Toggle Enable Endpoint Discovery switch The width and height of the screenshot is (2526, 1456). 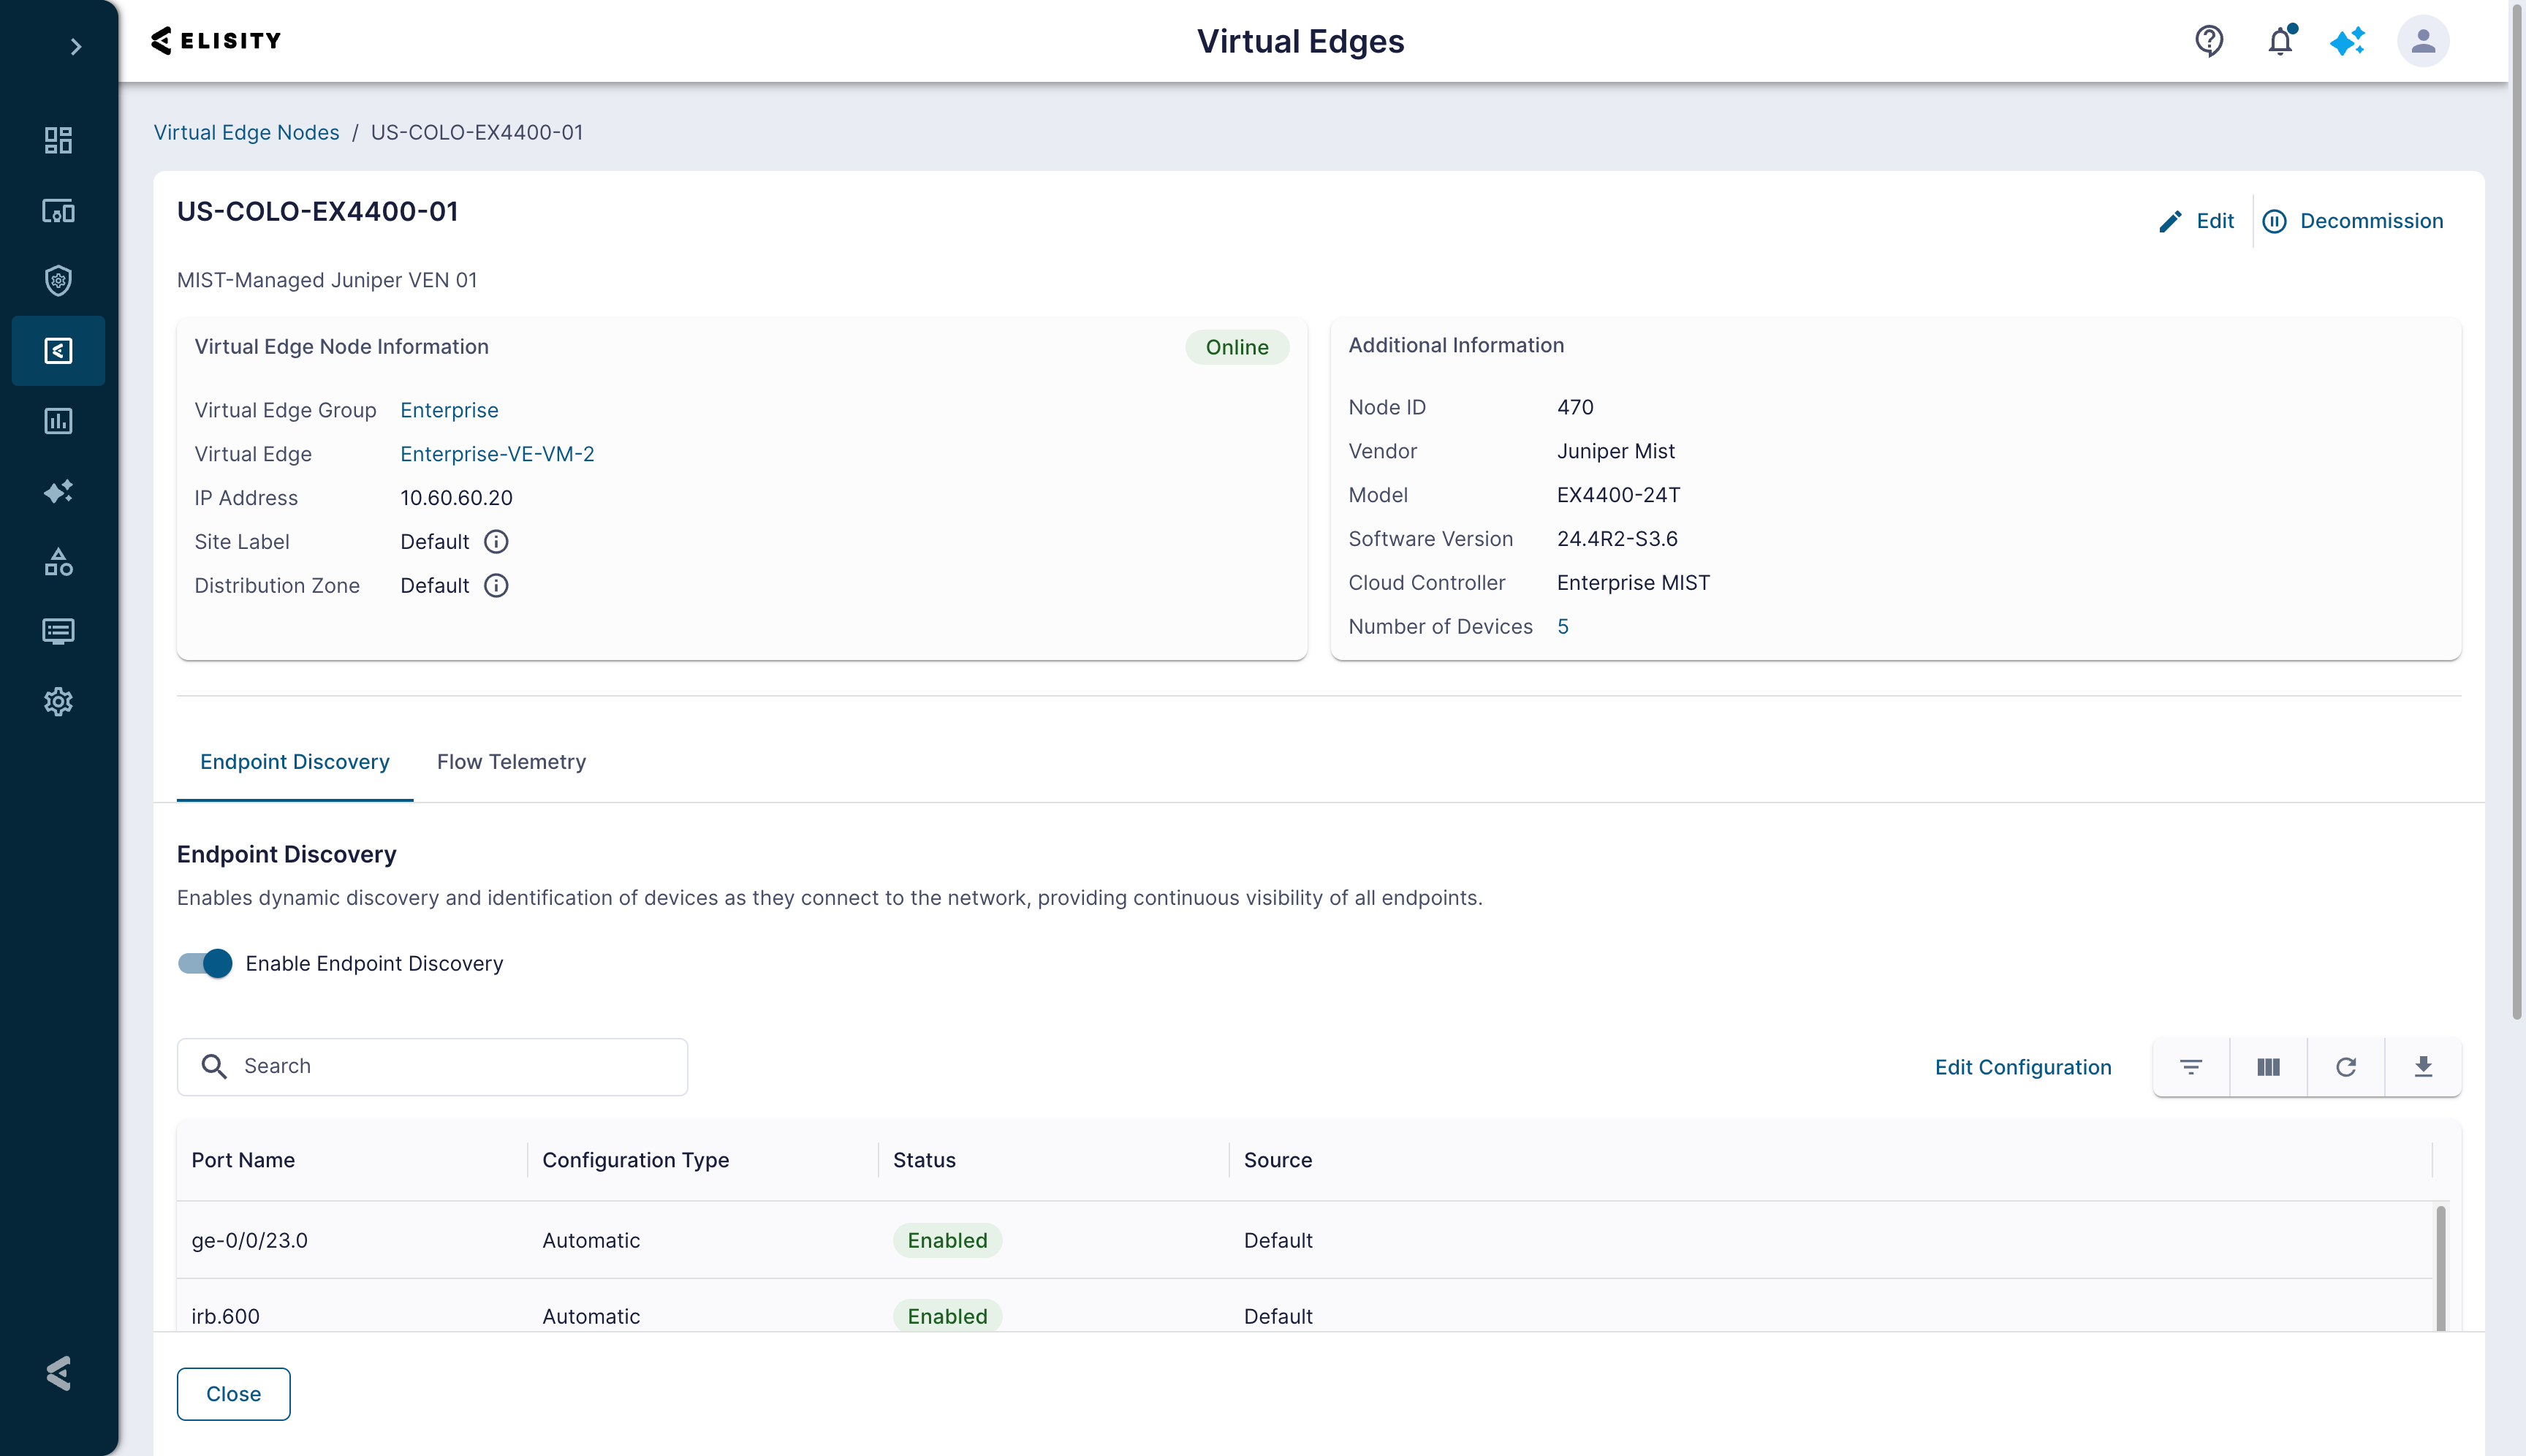click(x=205, y=963)
